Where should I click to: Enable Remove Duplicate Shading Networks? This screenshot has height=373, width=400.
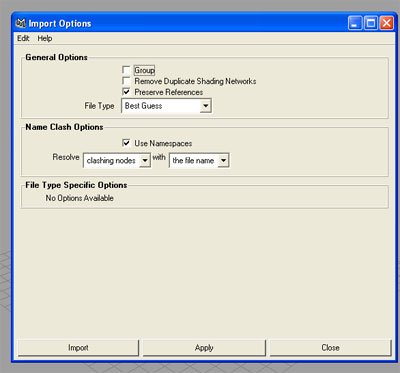[x=126, y=81]
